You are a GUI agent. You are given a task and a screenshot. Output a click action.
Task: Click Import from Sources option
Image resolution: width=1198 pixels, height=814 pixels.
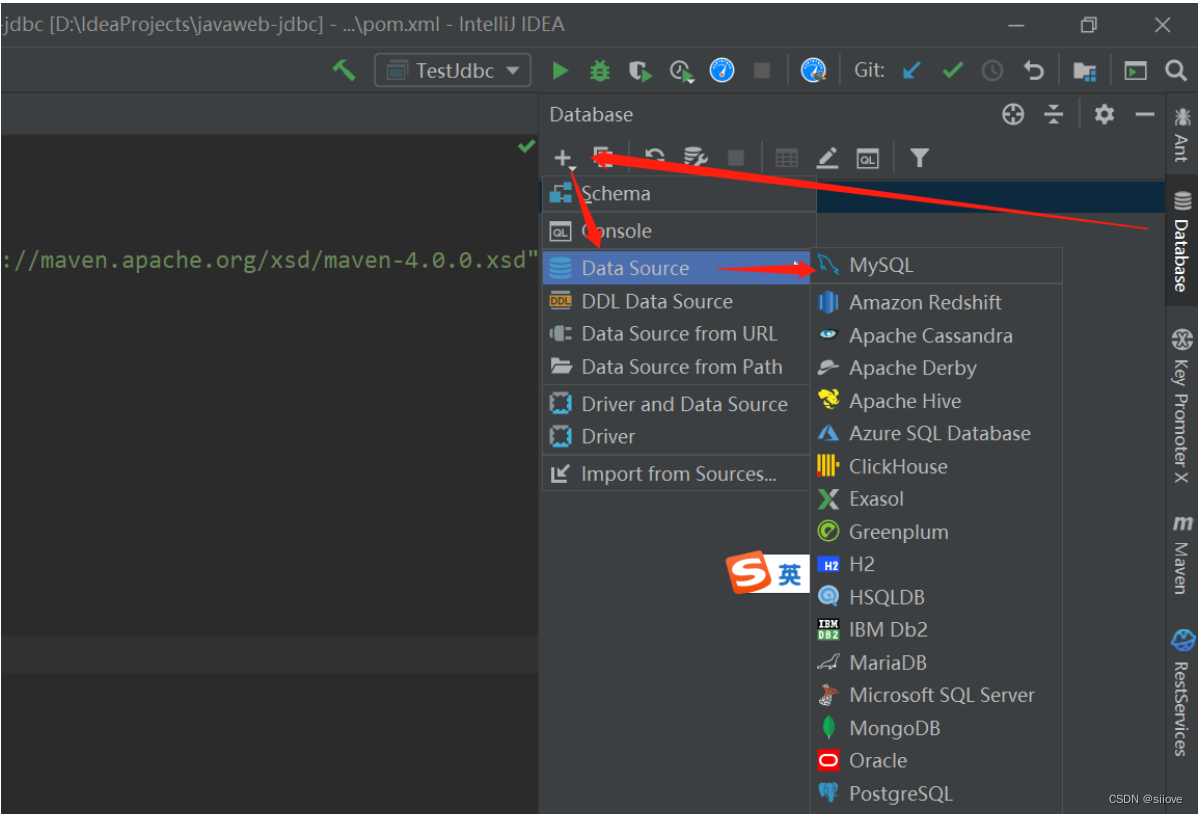coord(678,474)
